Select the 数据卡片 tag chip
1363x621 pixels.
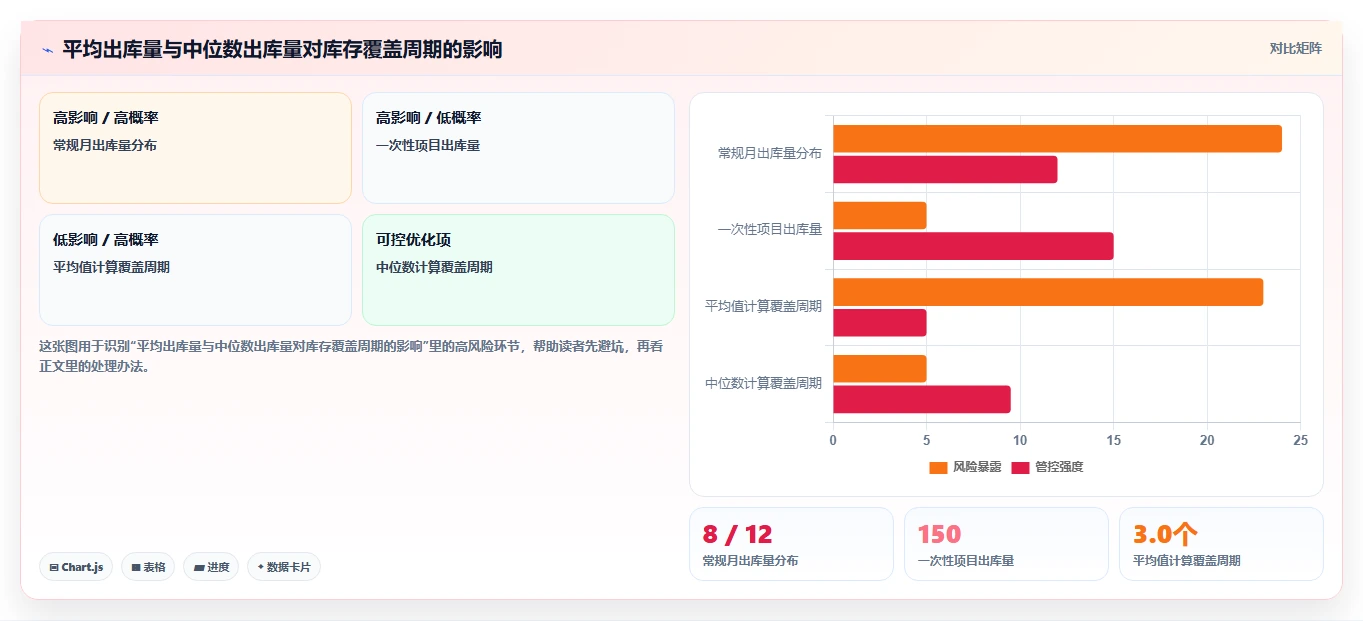(284, 567)
